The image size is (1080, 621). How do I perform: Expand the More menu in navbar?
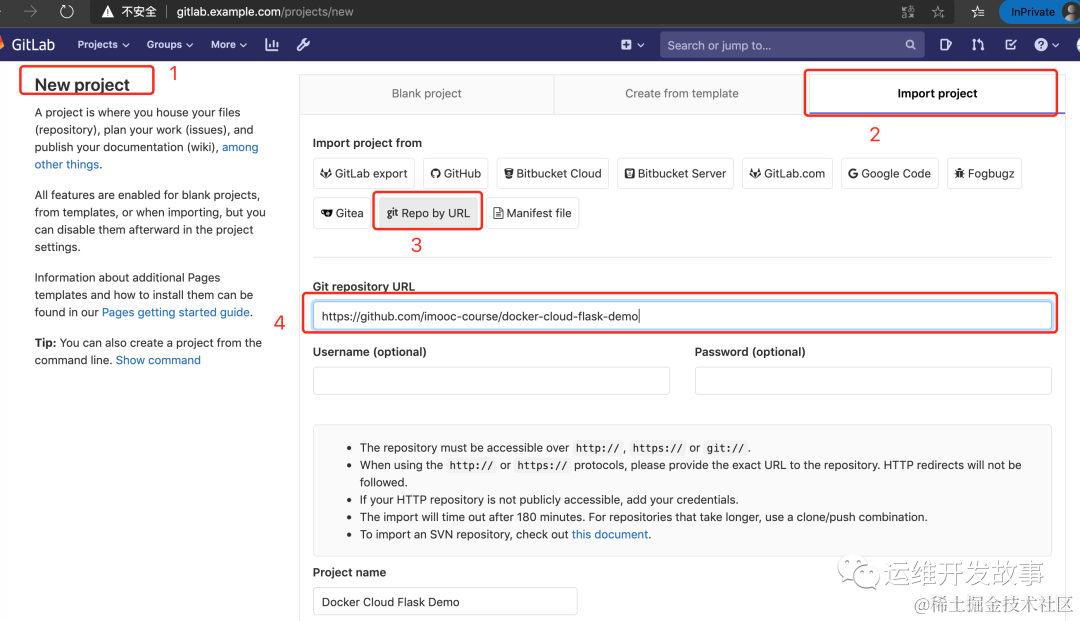pos(229,44)
